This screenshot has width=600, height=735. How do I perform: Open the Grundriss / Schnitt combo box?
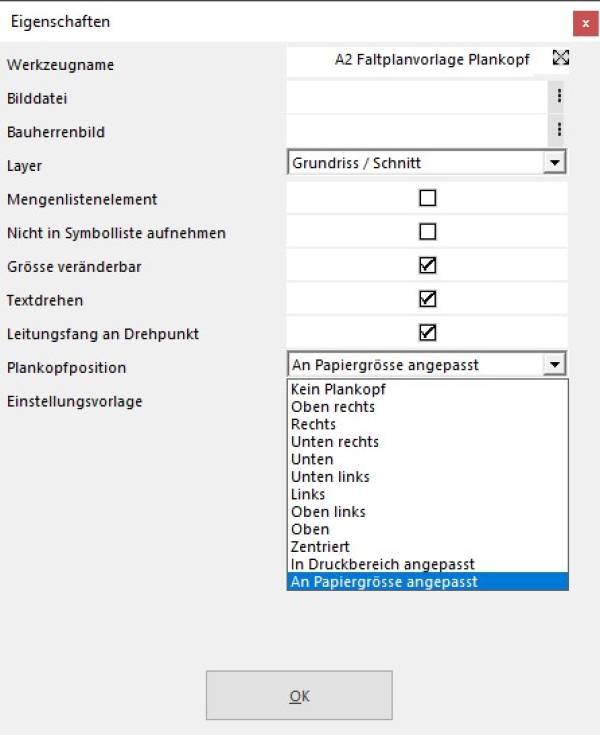(427, 163)
